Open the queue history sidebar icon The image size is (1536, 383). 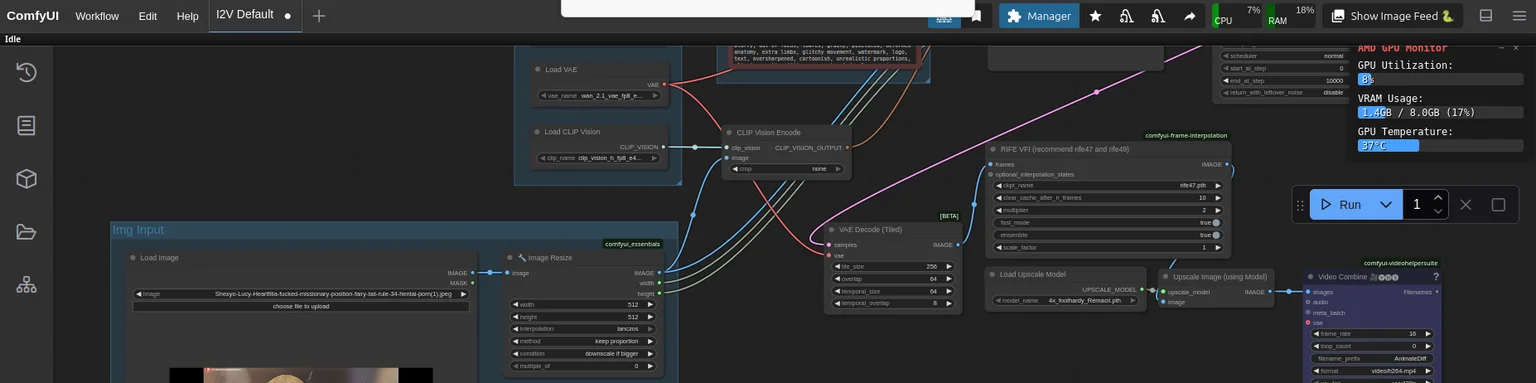[x=27, y=72]
